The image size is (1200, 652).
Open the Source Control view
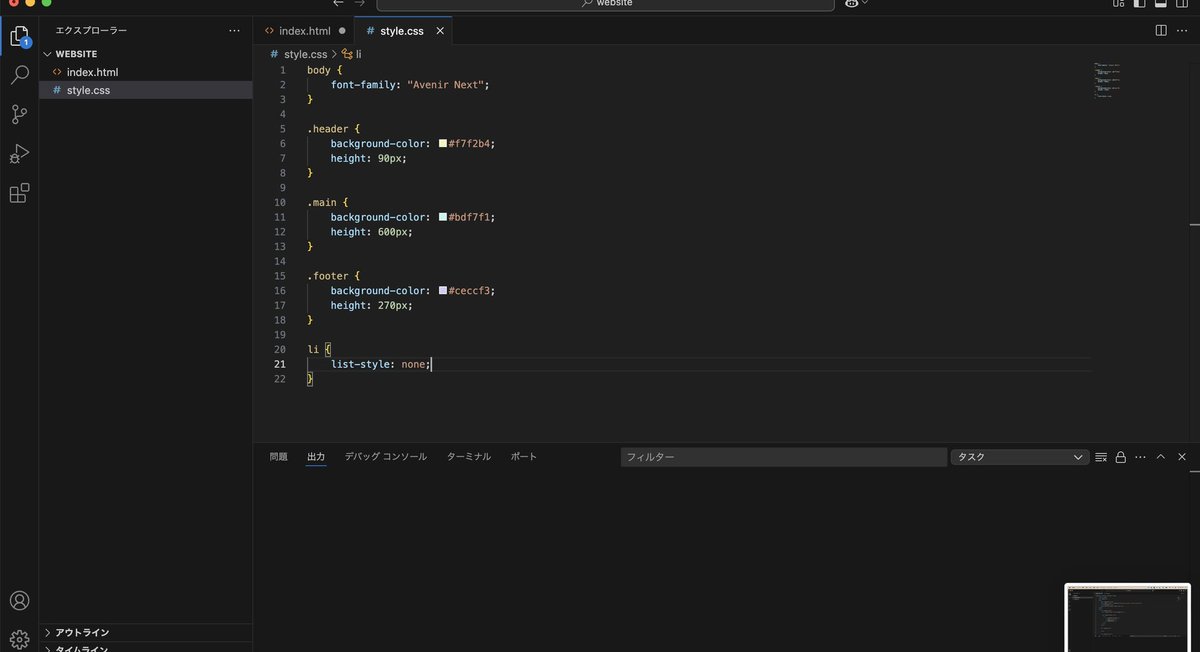coord(19,115)
